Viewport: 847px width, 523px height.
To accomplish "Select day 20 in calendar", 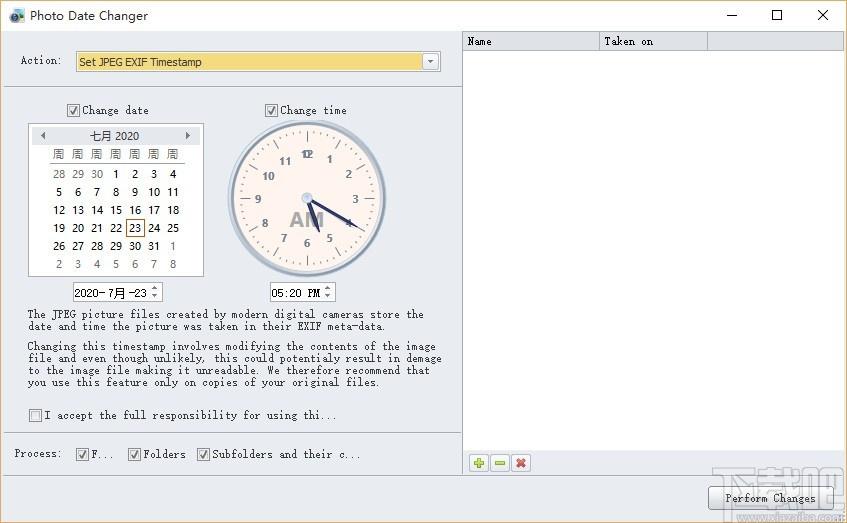I will (x=78, y=228).
